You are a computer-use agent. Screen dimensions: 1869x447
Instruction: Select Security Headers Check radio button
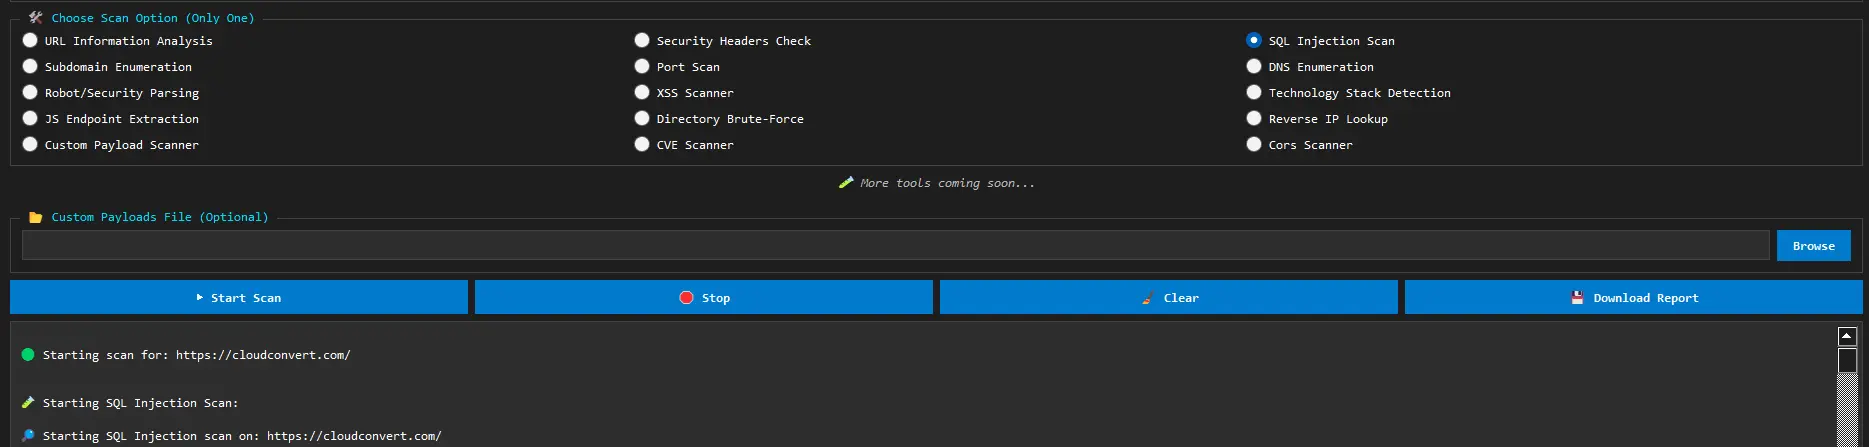pos(642,41)
